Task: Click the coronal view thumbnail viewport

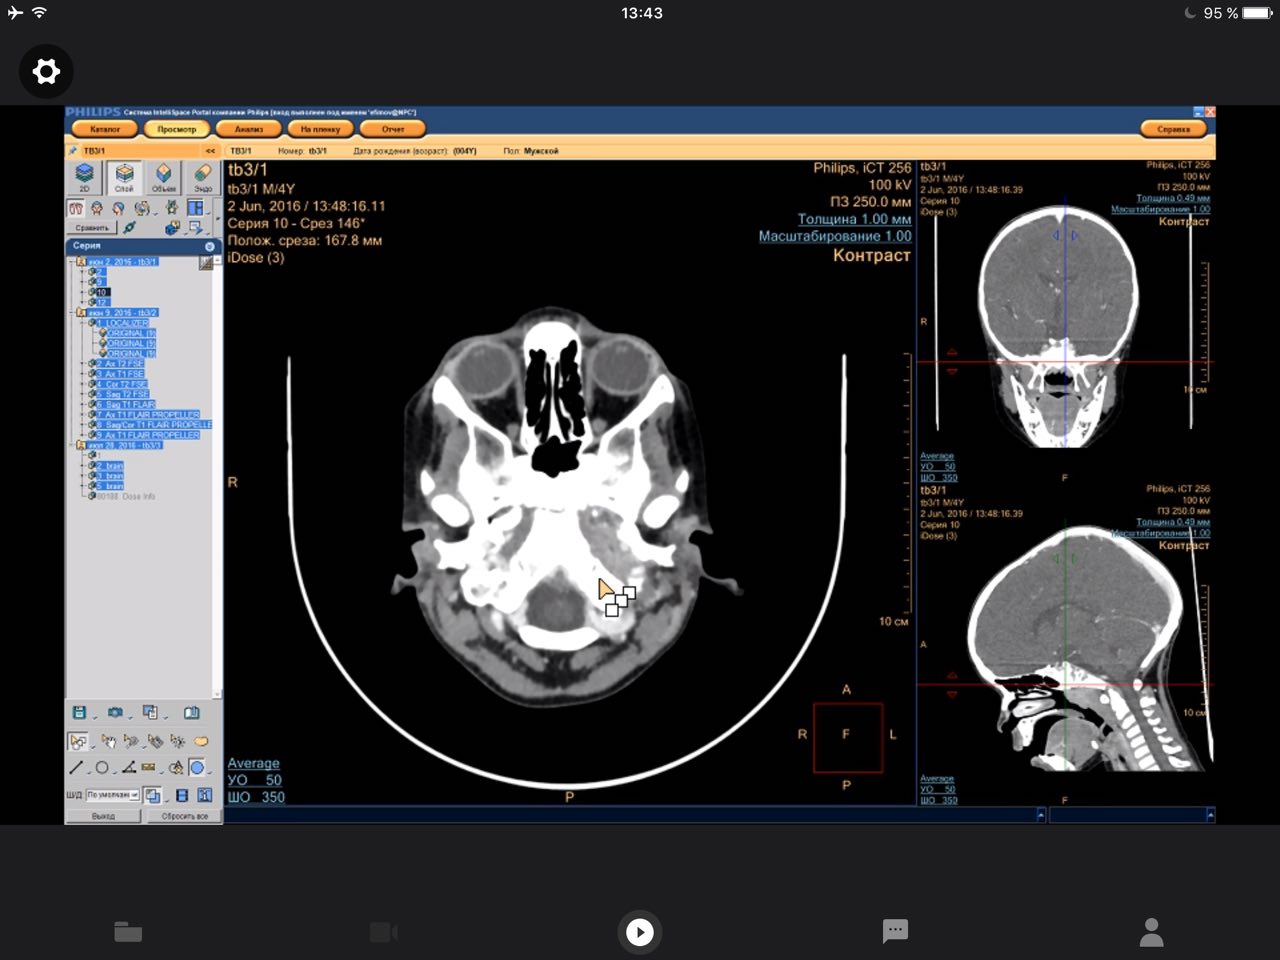Action: click(x=1066, y=322)
